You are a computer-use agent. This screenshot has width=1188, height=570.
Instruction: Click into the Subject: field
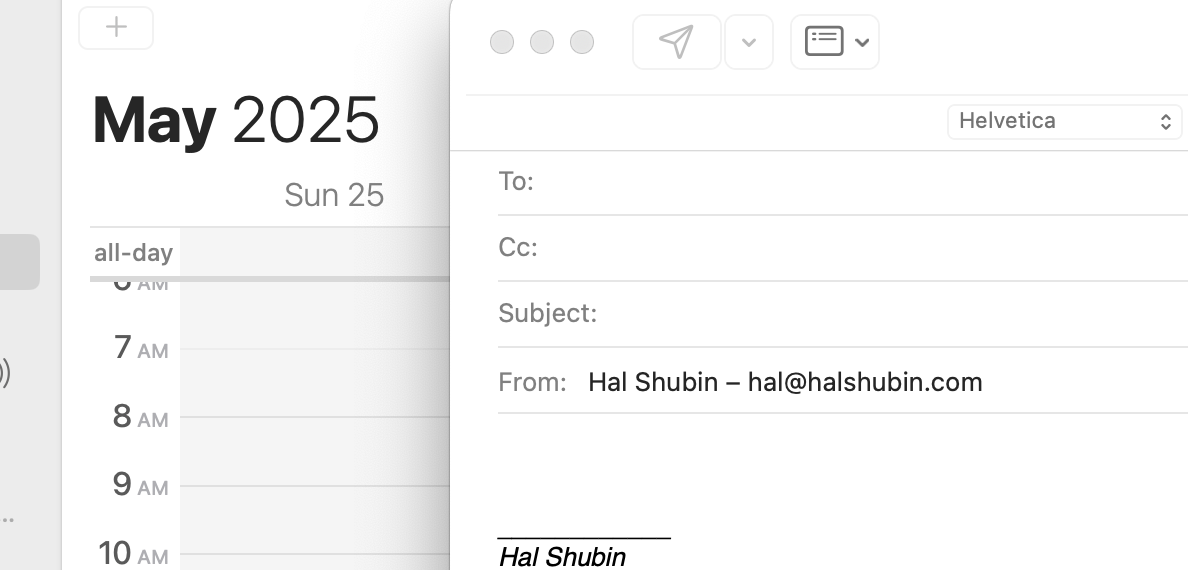(893, 313)
